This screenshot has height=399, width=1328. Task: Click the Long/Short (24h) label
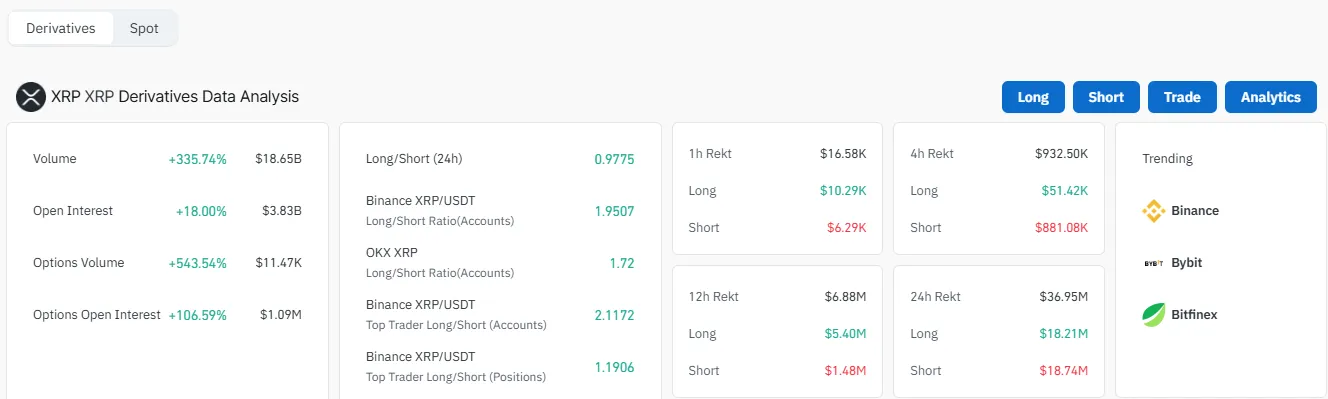pyautogui.click(x=414, y=159)
